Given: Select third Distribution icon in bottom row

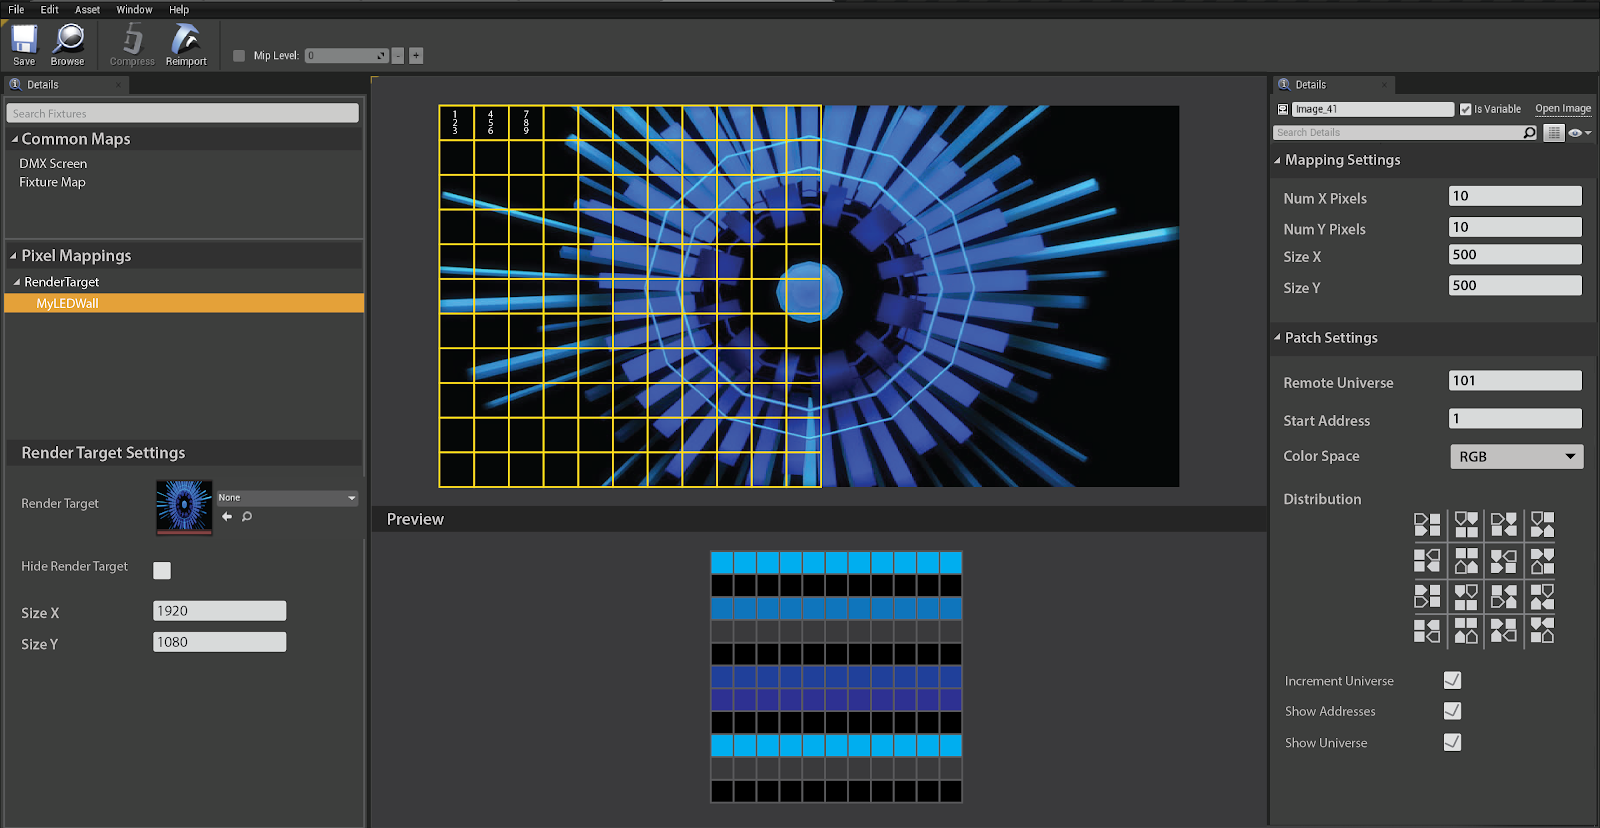Looking at the screenshot, I should click(x=1504, y=630).
